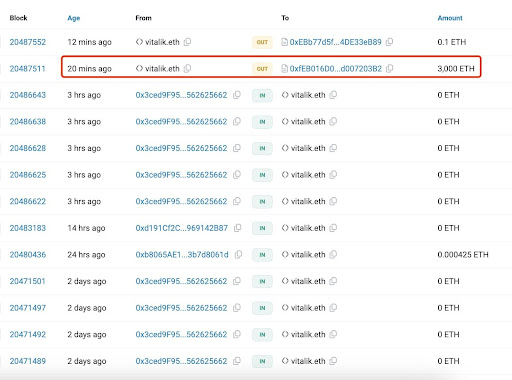Open block 20487552
The image size is (512, 380).
(28, 42)
